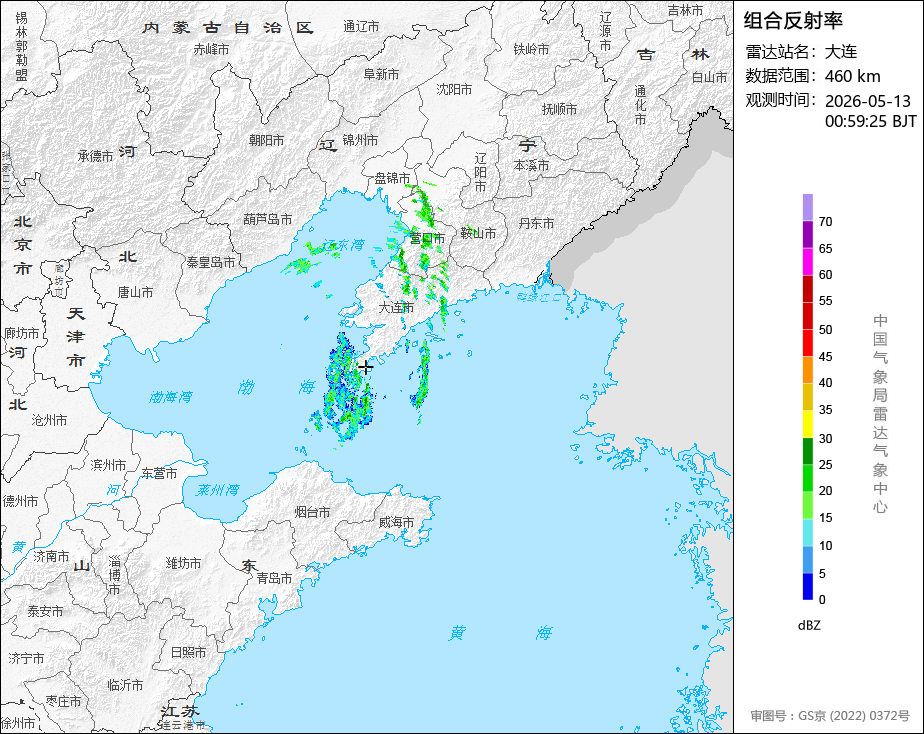The height and width of the screenshot is (734, 924).
Task: Select the '赤峰市' city label
Action: pyautogui.click(x=211, y=49)
